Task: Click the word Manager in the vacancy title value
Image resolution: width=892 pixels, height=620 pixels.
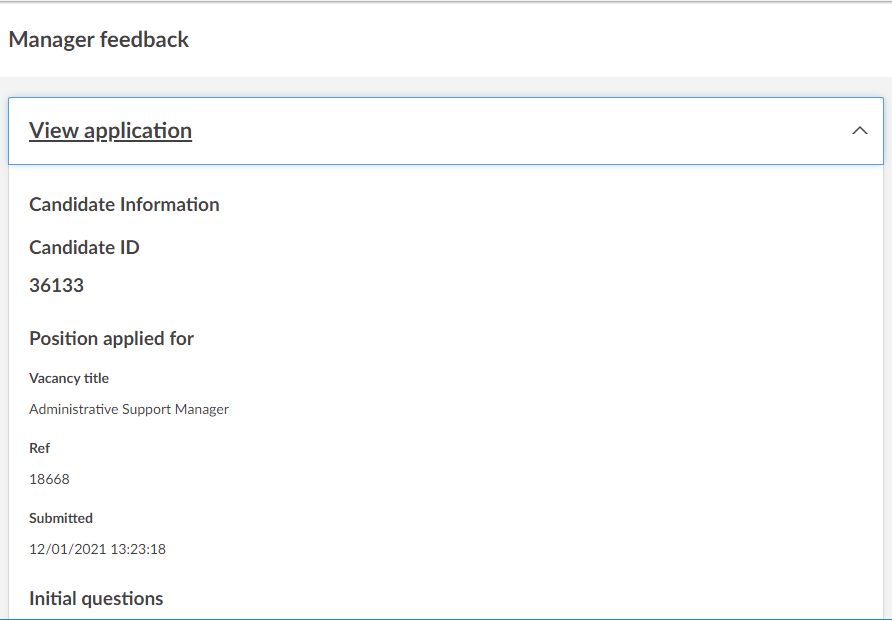Action: point(203,409)
